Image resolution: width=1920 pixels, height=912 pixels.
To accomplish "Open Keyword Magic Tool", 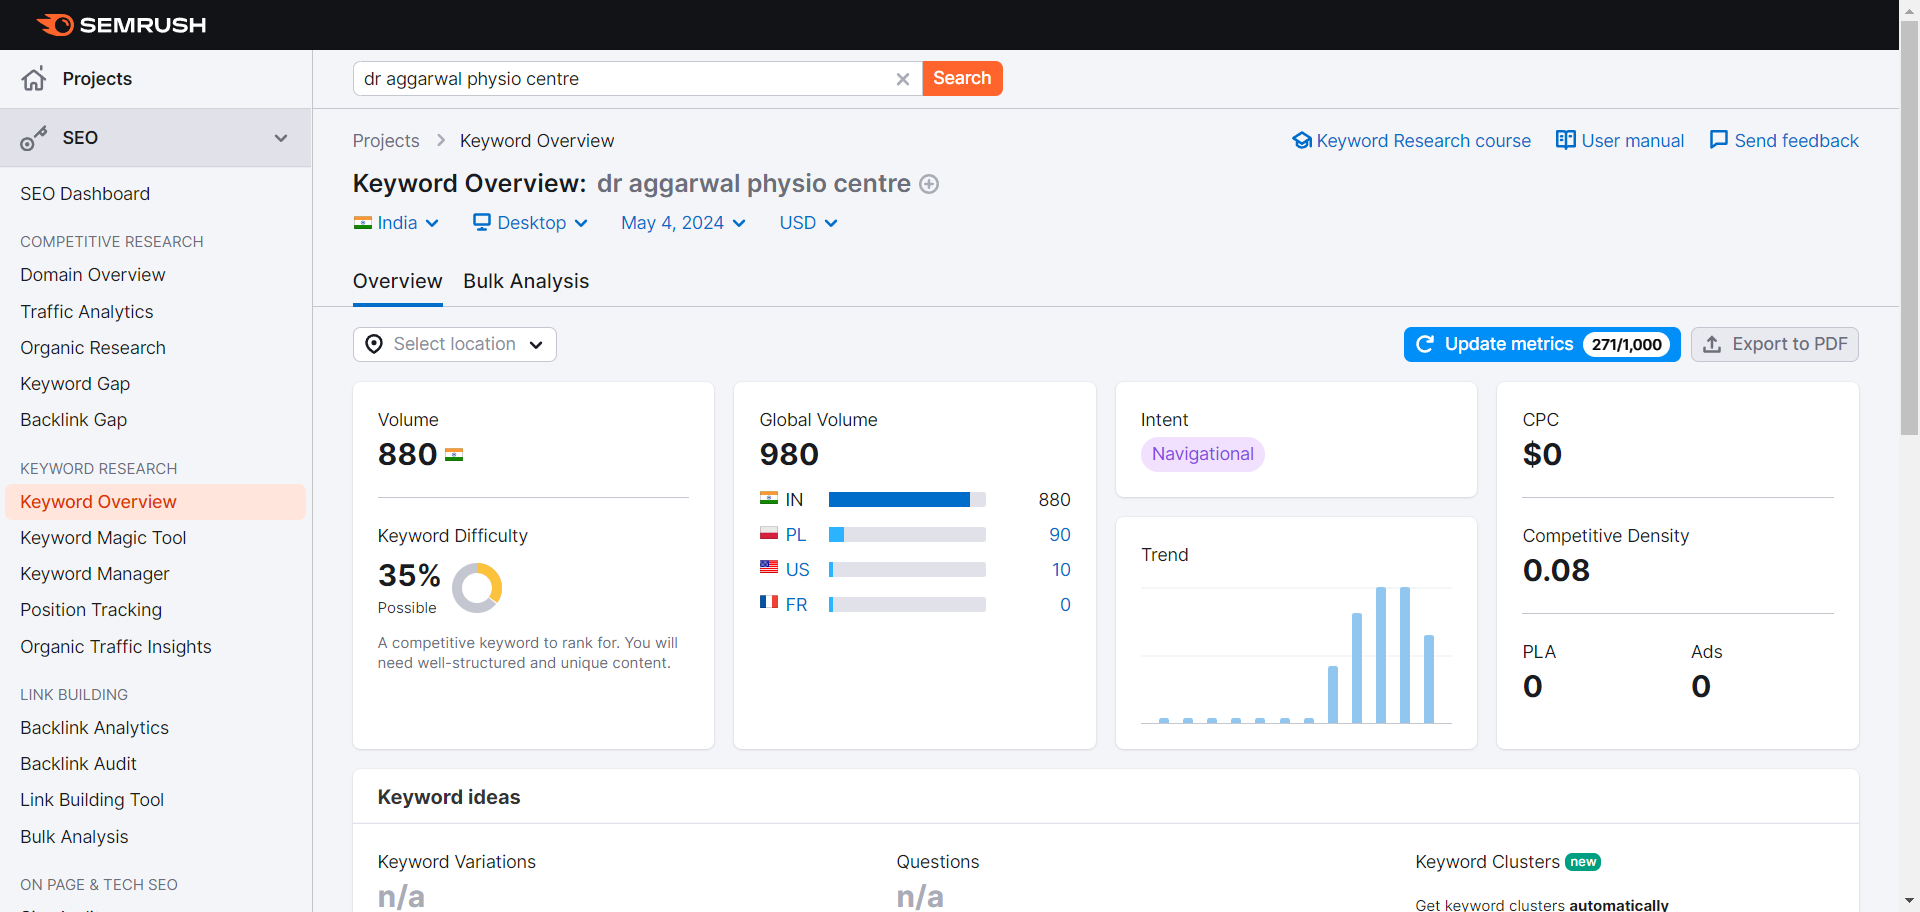I will point(103,538).
